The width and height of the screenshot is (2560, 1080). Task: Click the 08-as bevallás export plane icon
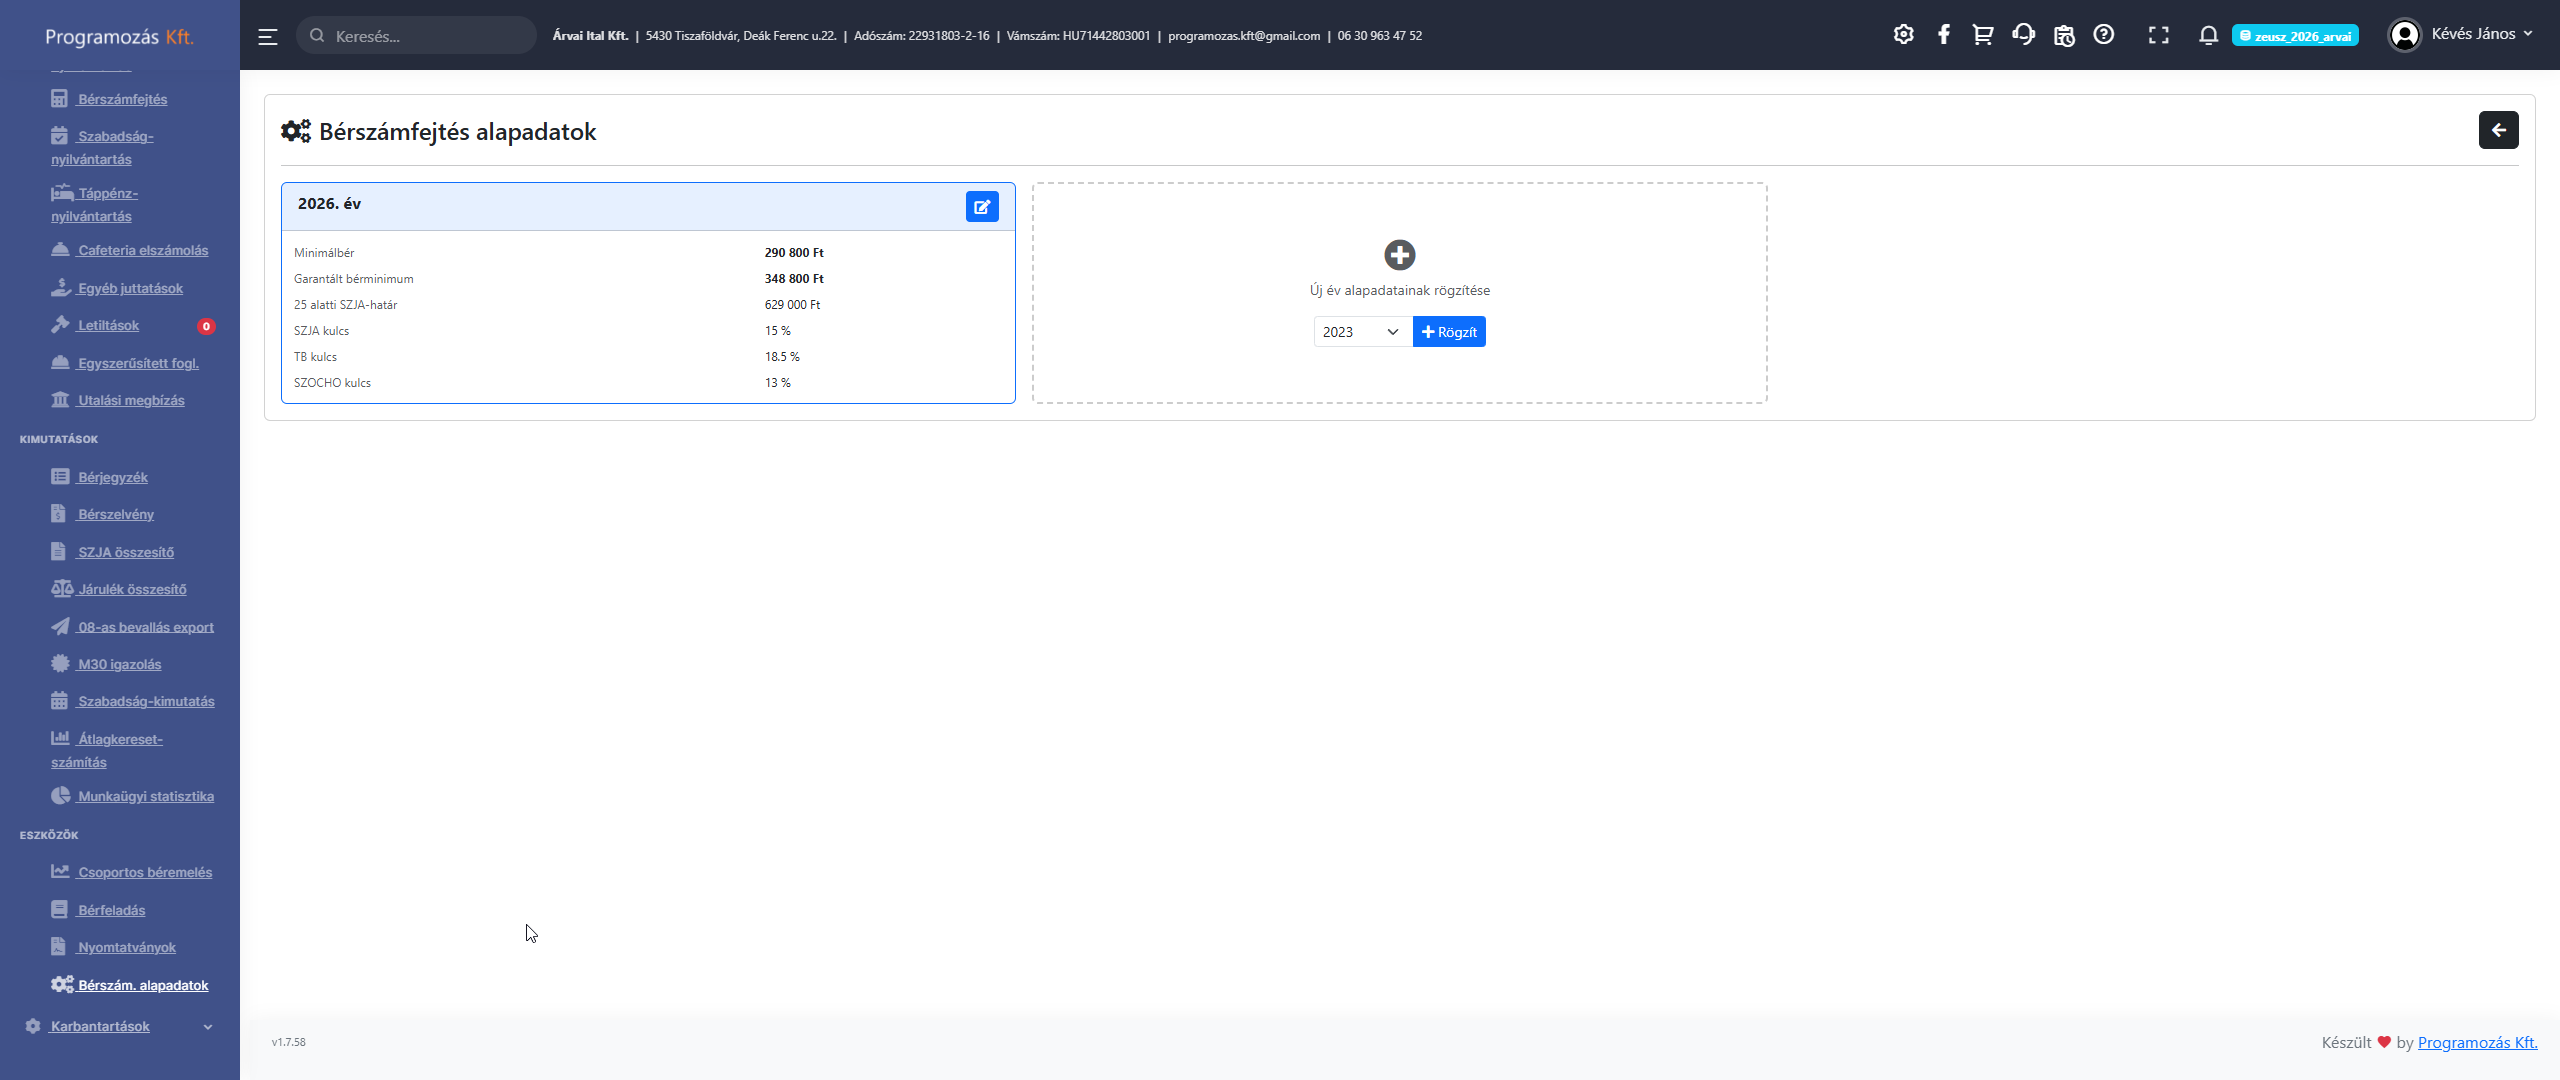click(61, 627)
